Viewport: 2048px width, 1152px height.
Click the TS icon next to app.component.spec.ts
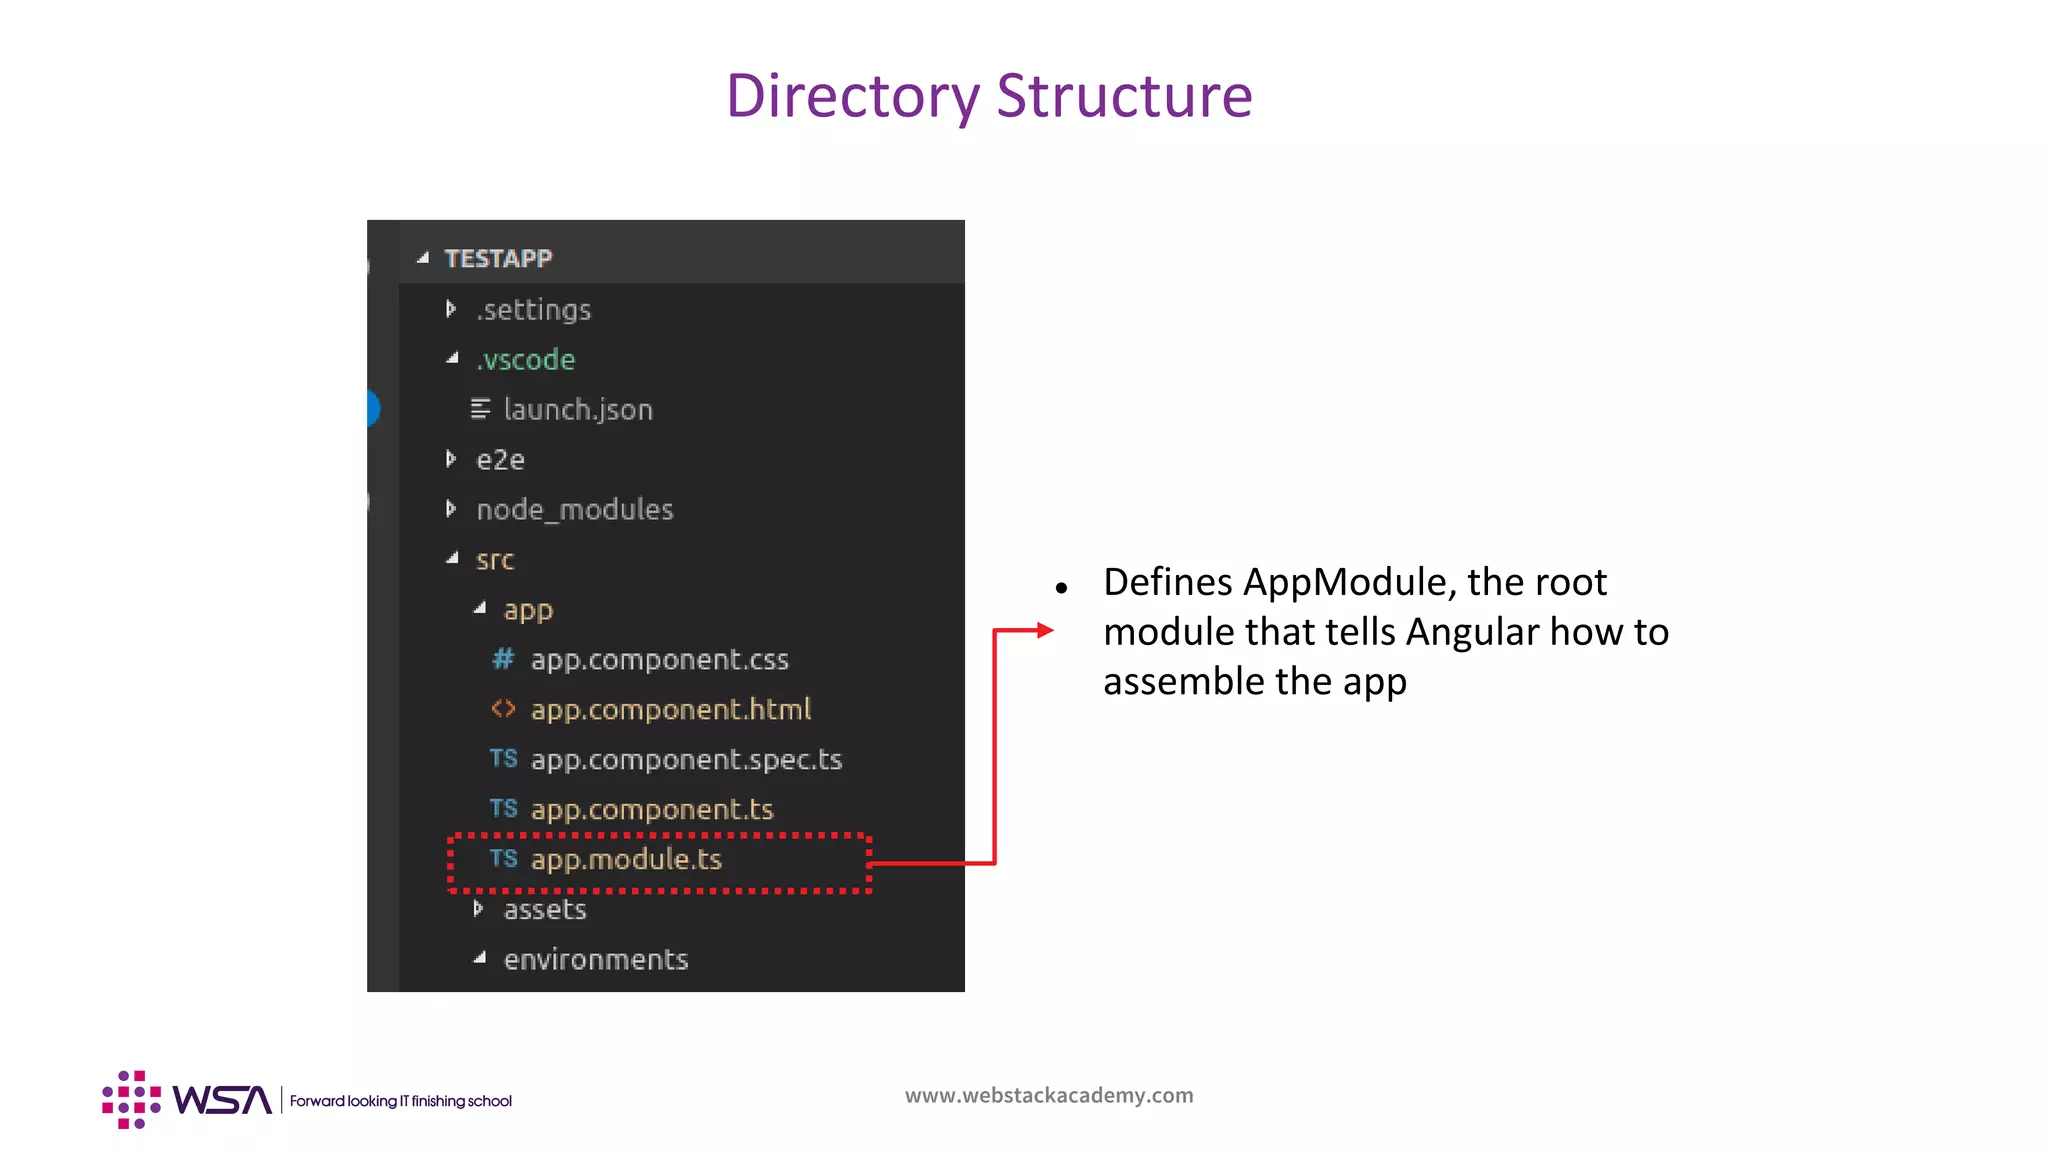(503, 759)
